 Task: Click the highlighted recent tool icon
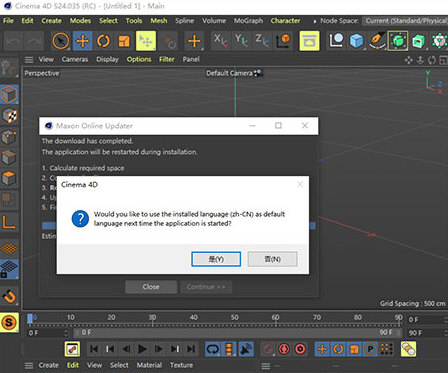[146, 41]
